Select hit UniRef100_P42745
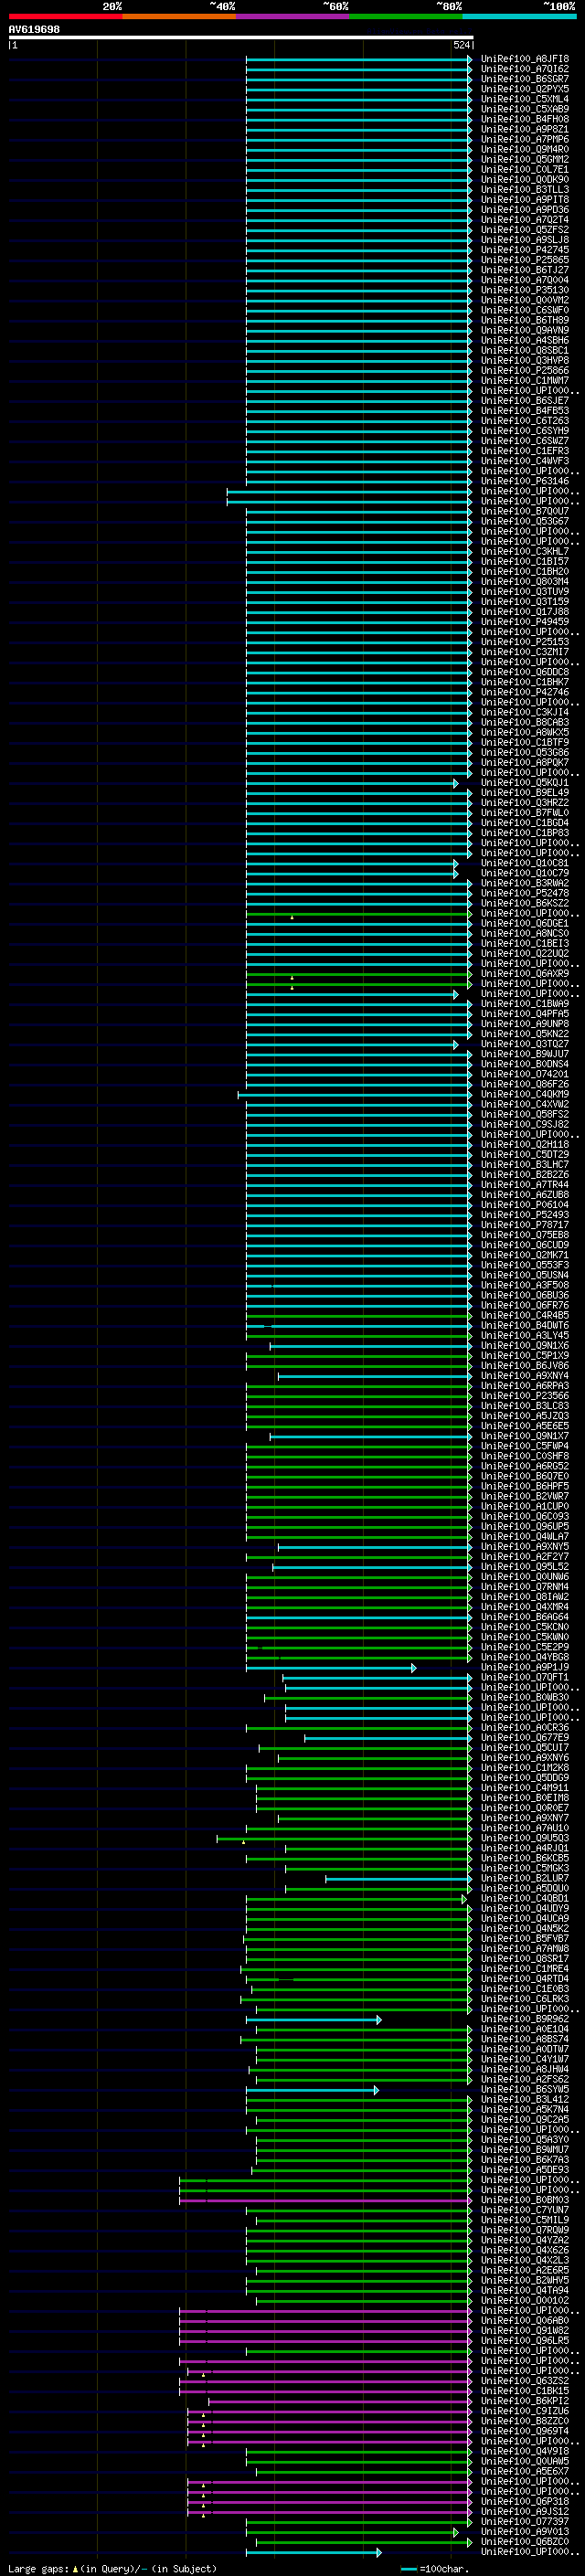The image size is (585, 2576). (525, 250)
